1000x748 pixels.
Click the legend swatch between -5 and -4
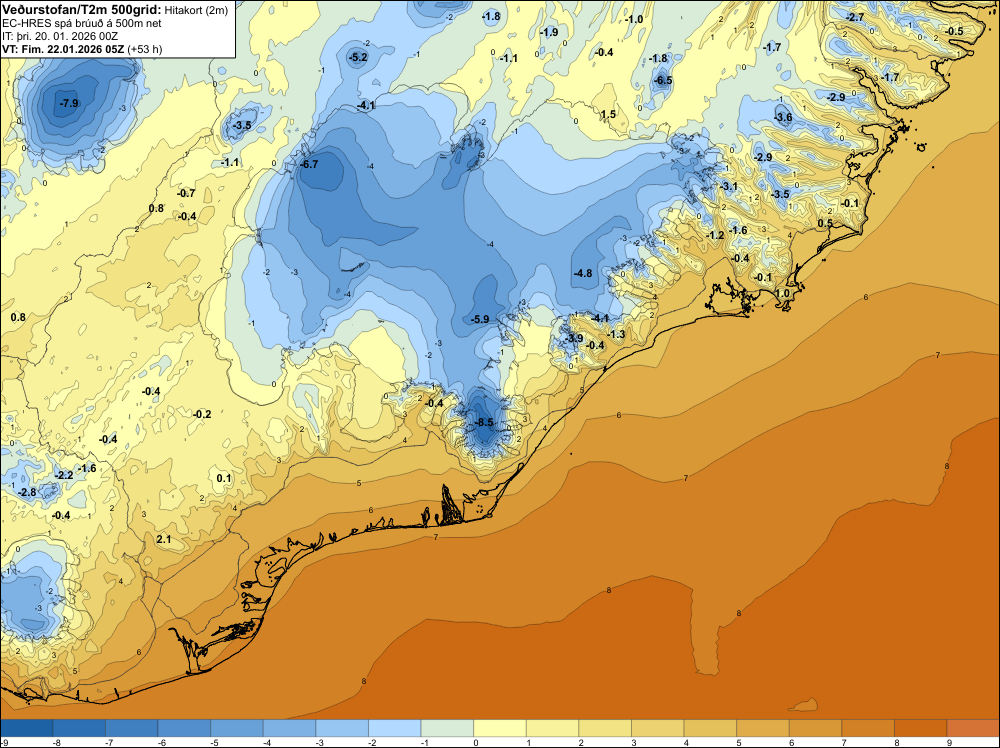[x=237, y=728]
